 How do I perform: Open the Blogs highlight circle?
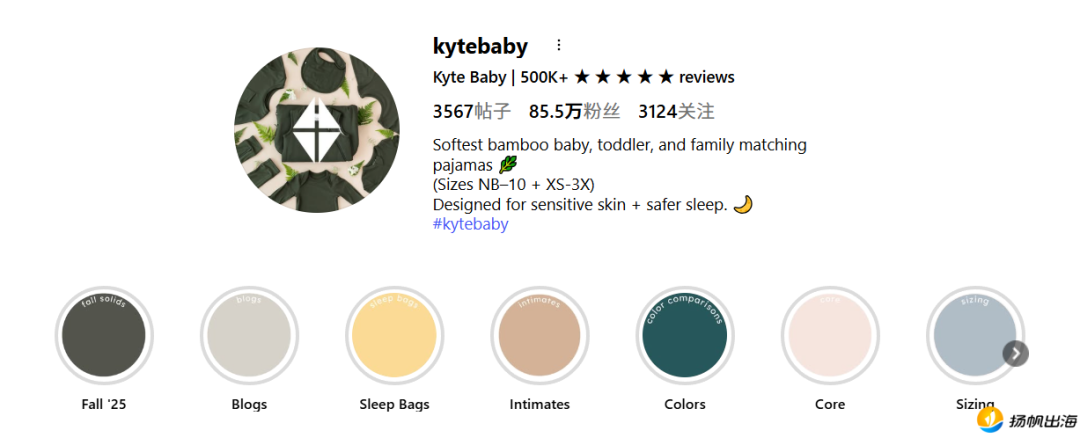[249, 336]
